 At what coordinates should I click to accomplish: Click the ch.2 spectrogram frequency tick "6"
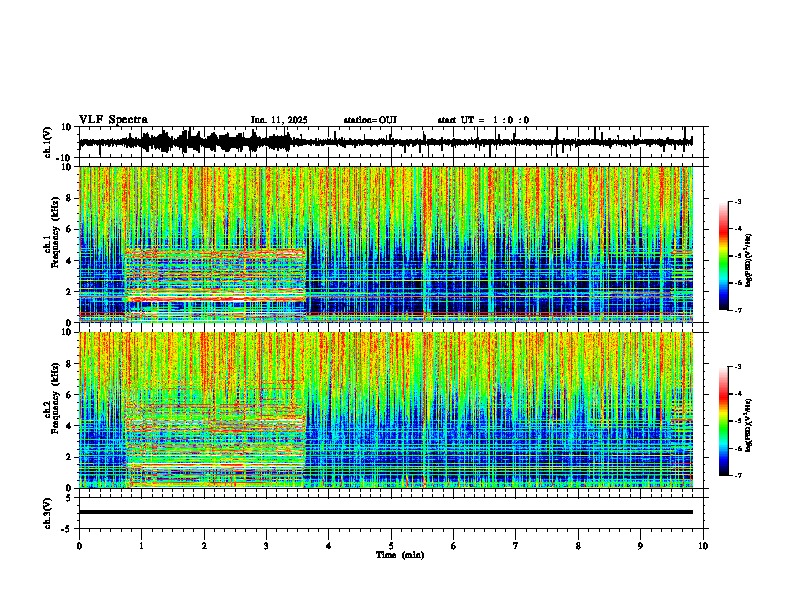click(69, 395)
